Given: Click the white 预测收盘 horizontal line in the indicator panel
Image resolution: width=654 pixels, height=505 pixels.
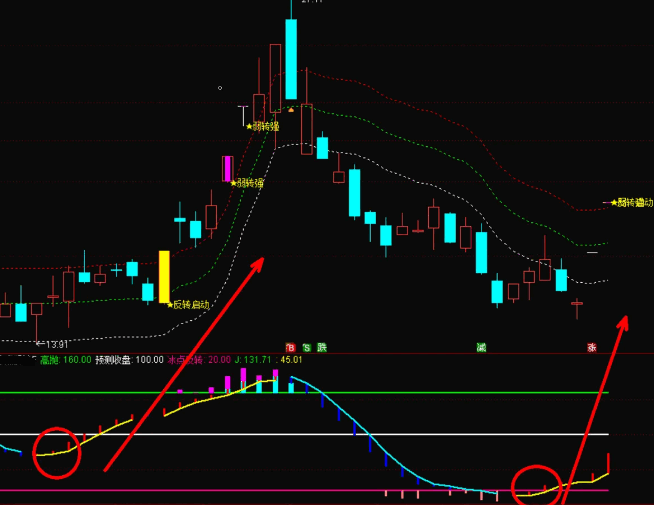Looking at the screenshot, I should point(304,435).
